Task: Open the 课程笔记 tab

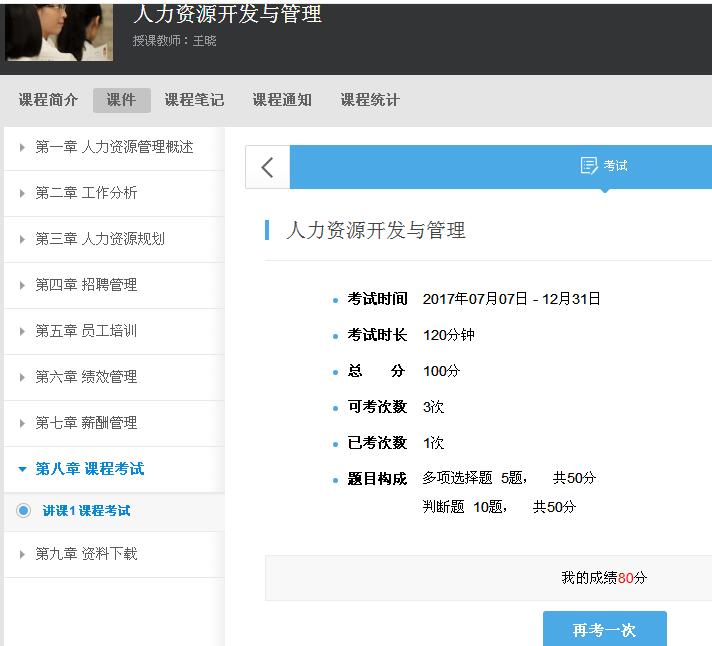Action: pos(194,100)
